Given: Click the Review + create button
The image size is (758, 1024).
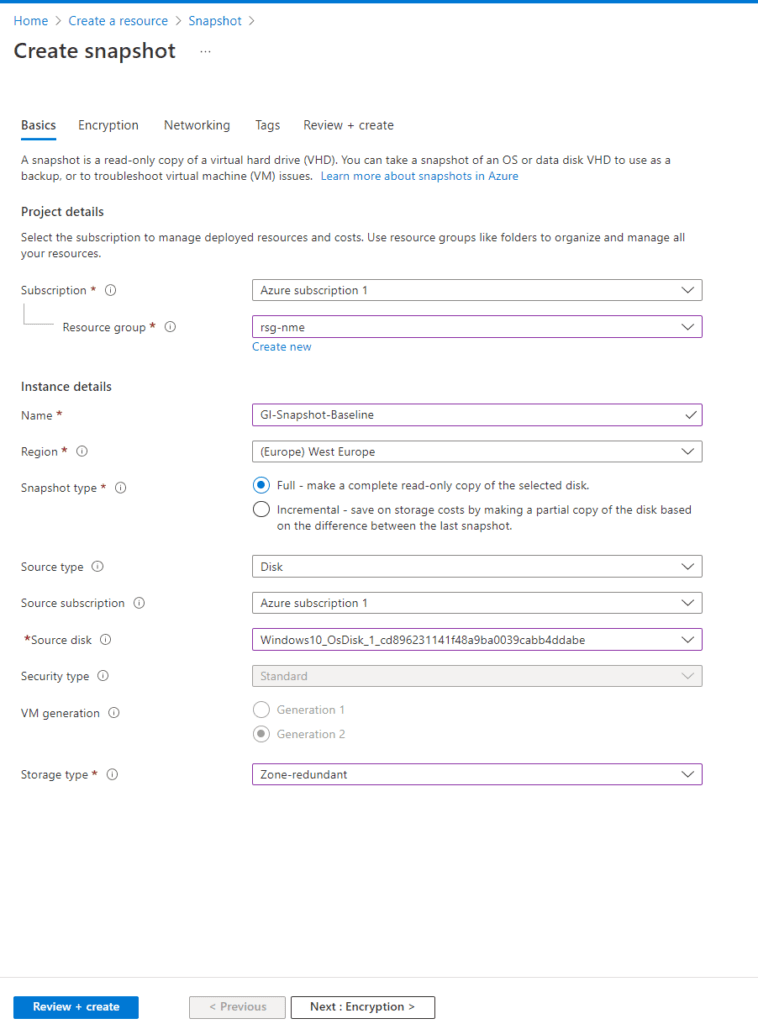Looking at the screenshot, I should pos(75,1007).
